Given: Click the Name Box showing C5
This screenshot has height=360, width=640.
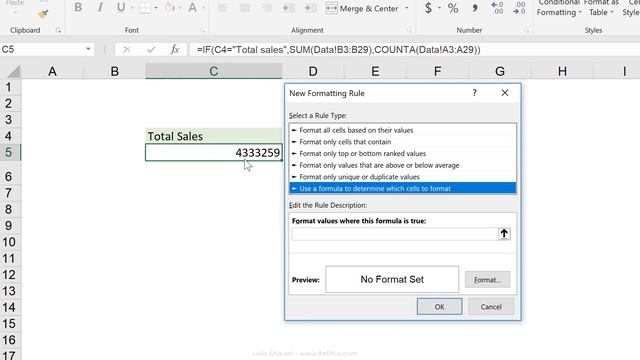Looking at the screenshot, I should pyautogui.click(x=41, y=49).
